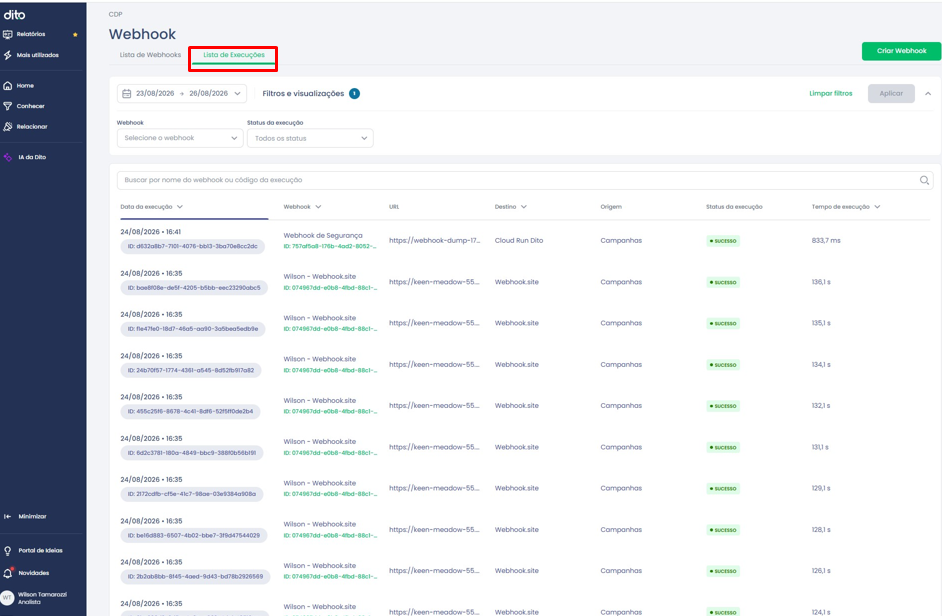Click the filter count badge
The height and width of the screenshot is (616, 942).
[354, 94]
